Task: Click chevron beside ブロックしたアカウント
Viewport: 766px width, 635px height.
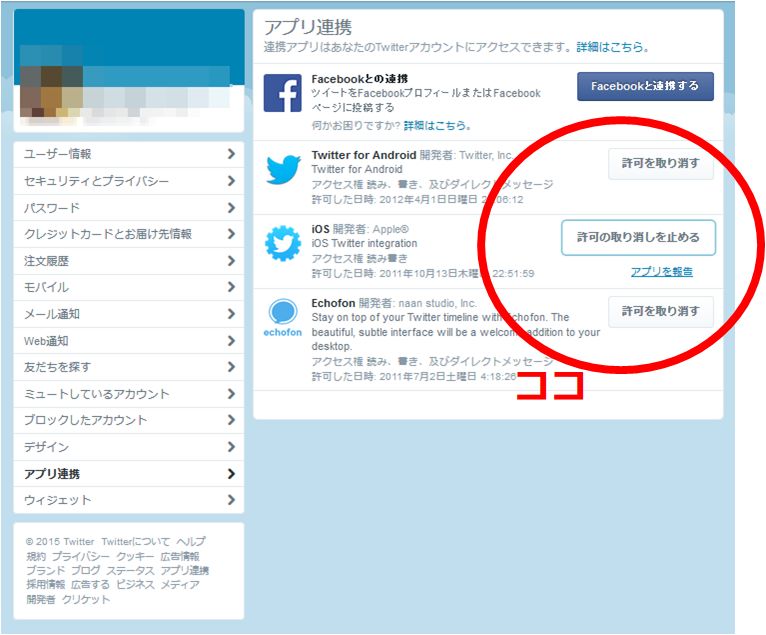Action: pos(232,420)
